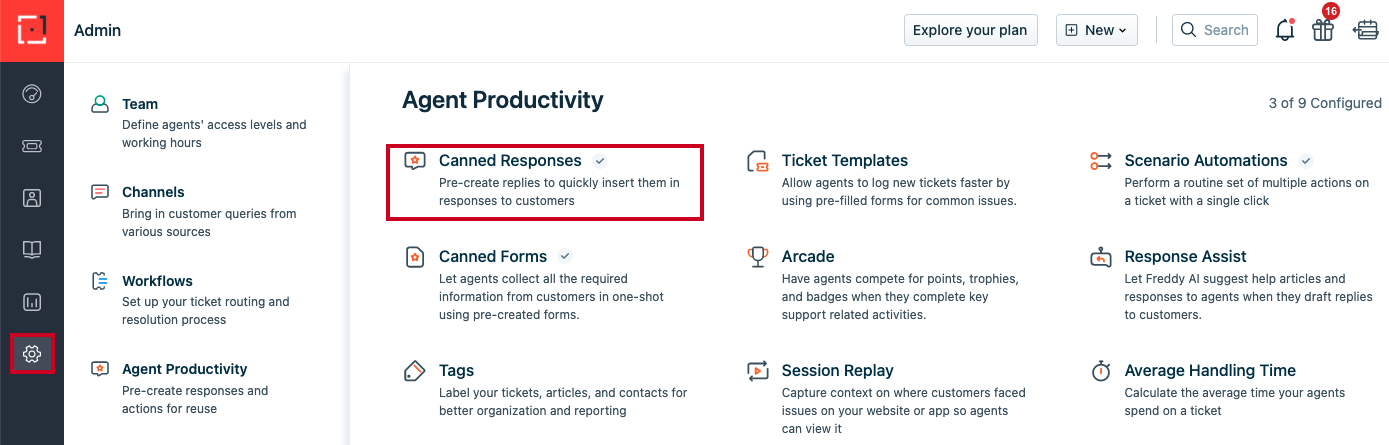Expand the New dropdown button

[x=1096, y=30]
